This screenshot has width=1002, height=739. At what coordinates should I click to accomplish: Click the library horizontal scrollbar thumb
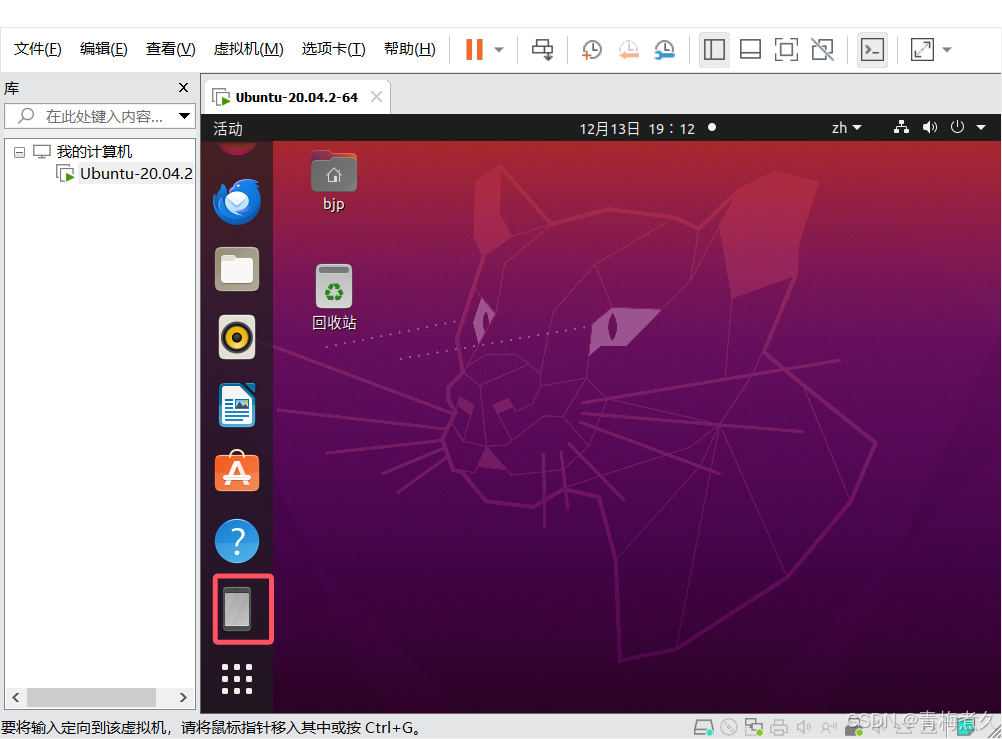coord(91,697)
